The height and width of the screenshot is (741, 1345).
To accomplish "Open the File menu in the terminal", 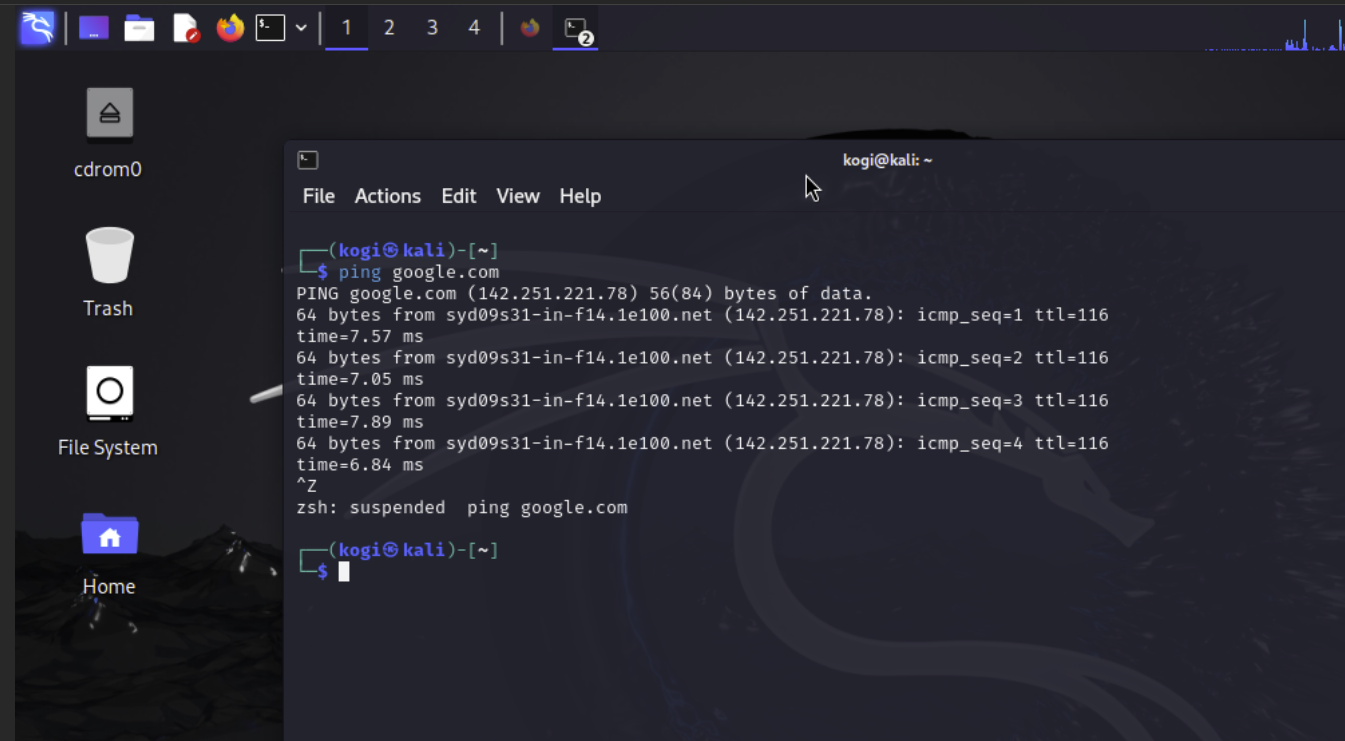I will 318,196.
